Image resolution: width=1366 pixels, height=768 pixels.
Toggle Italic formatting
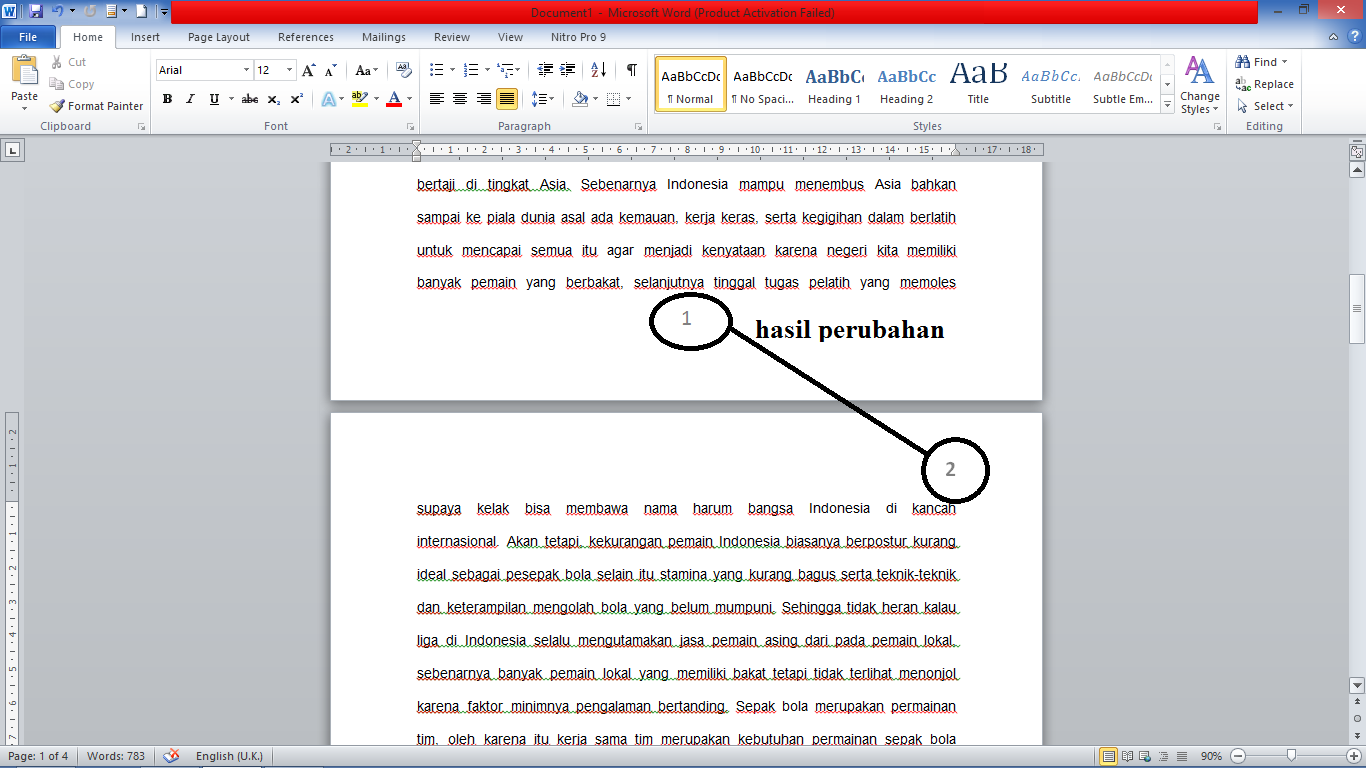coord(191,99)
